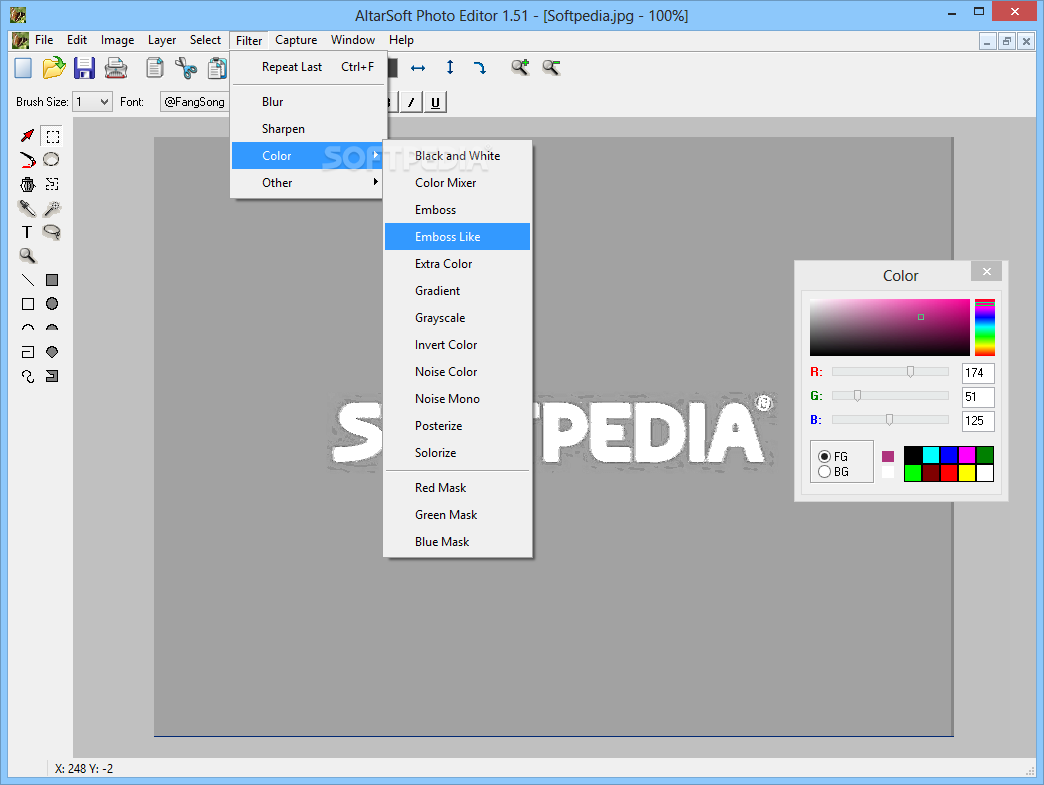Rotate the image with curved arrow icon
Image resolution: width=1044 pixels, height=785 pixels.
coord(479,68)
